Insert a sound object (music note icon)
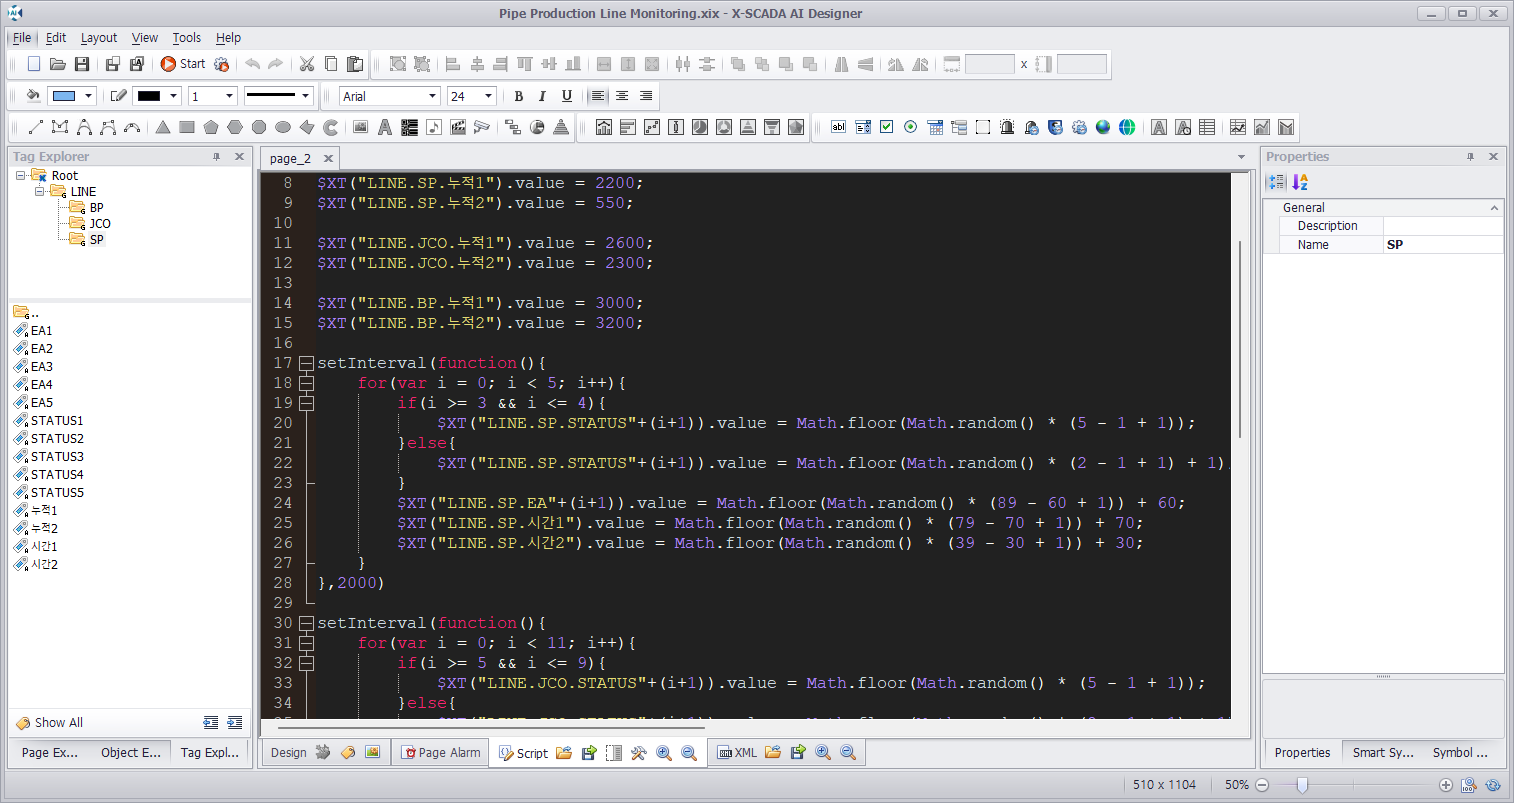 433,127
